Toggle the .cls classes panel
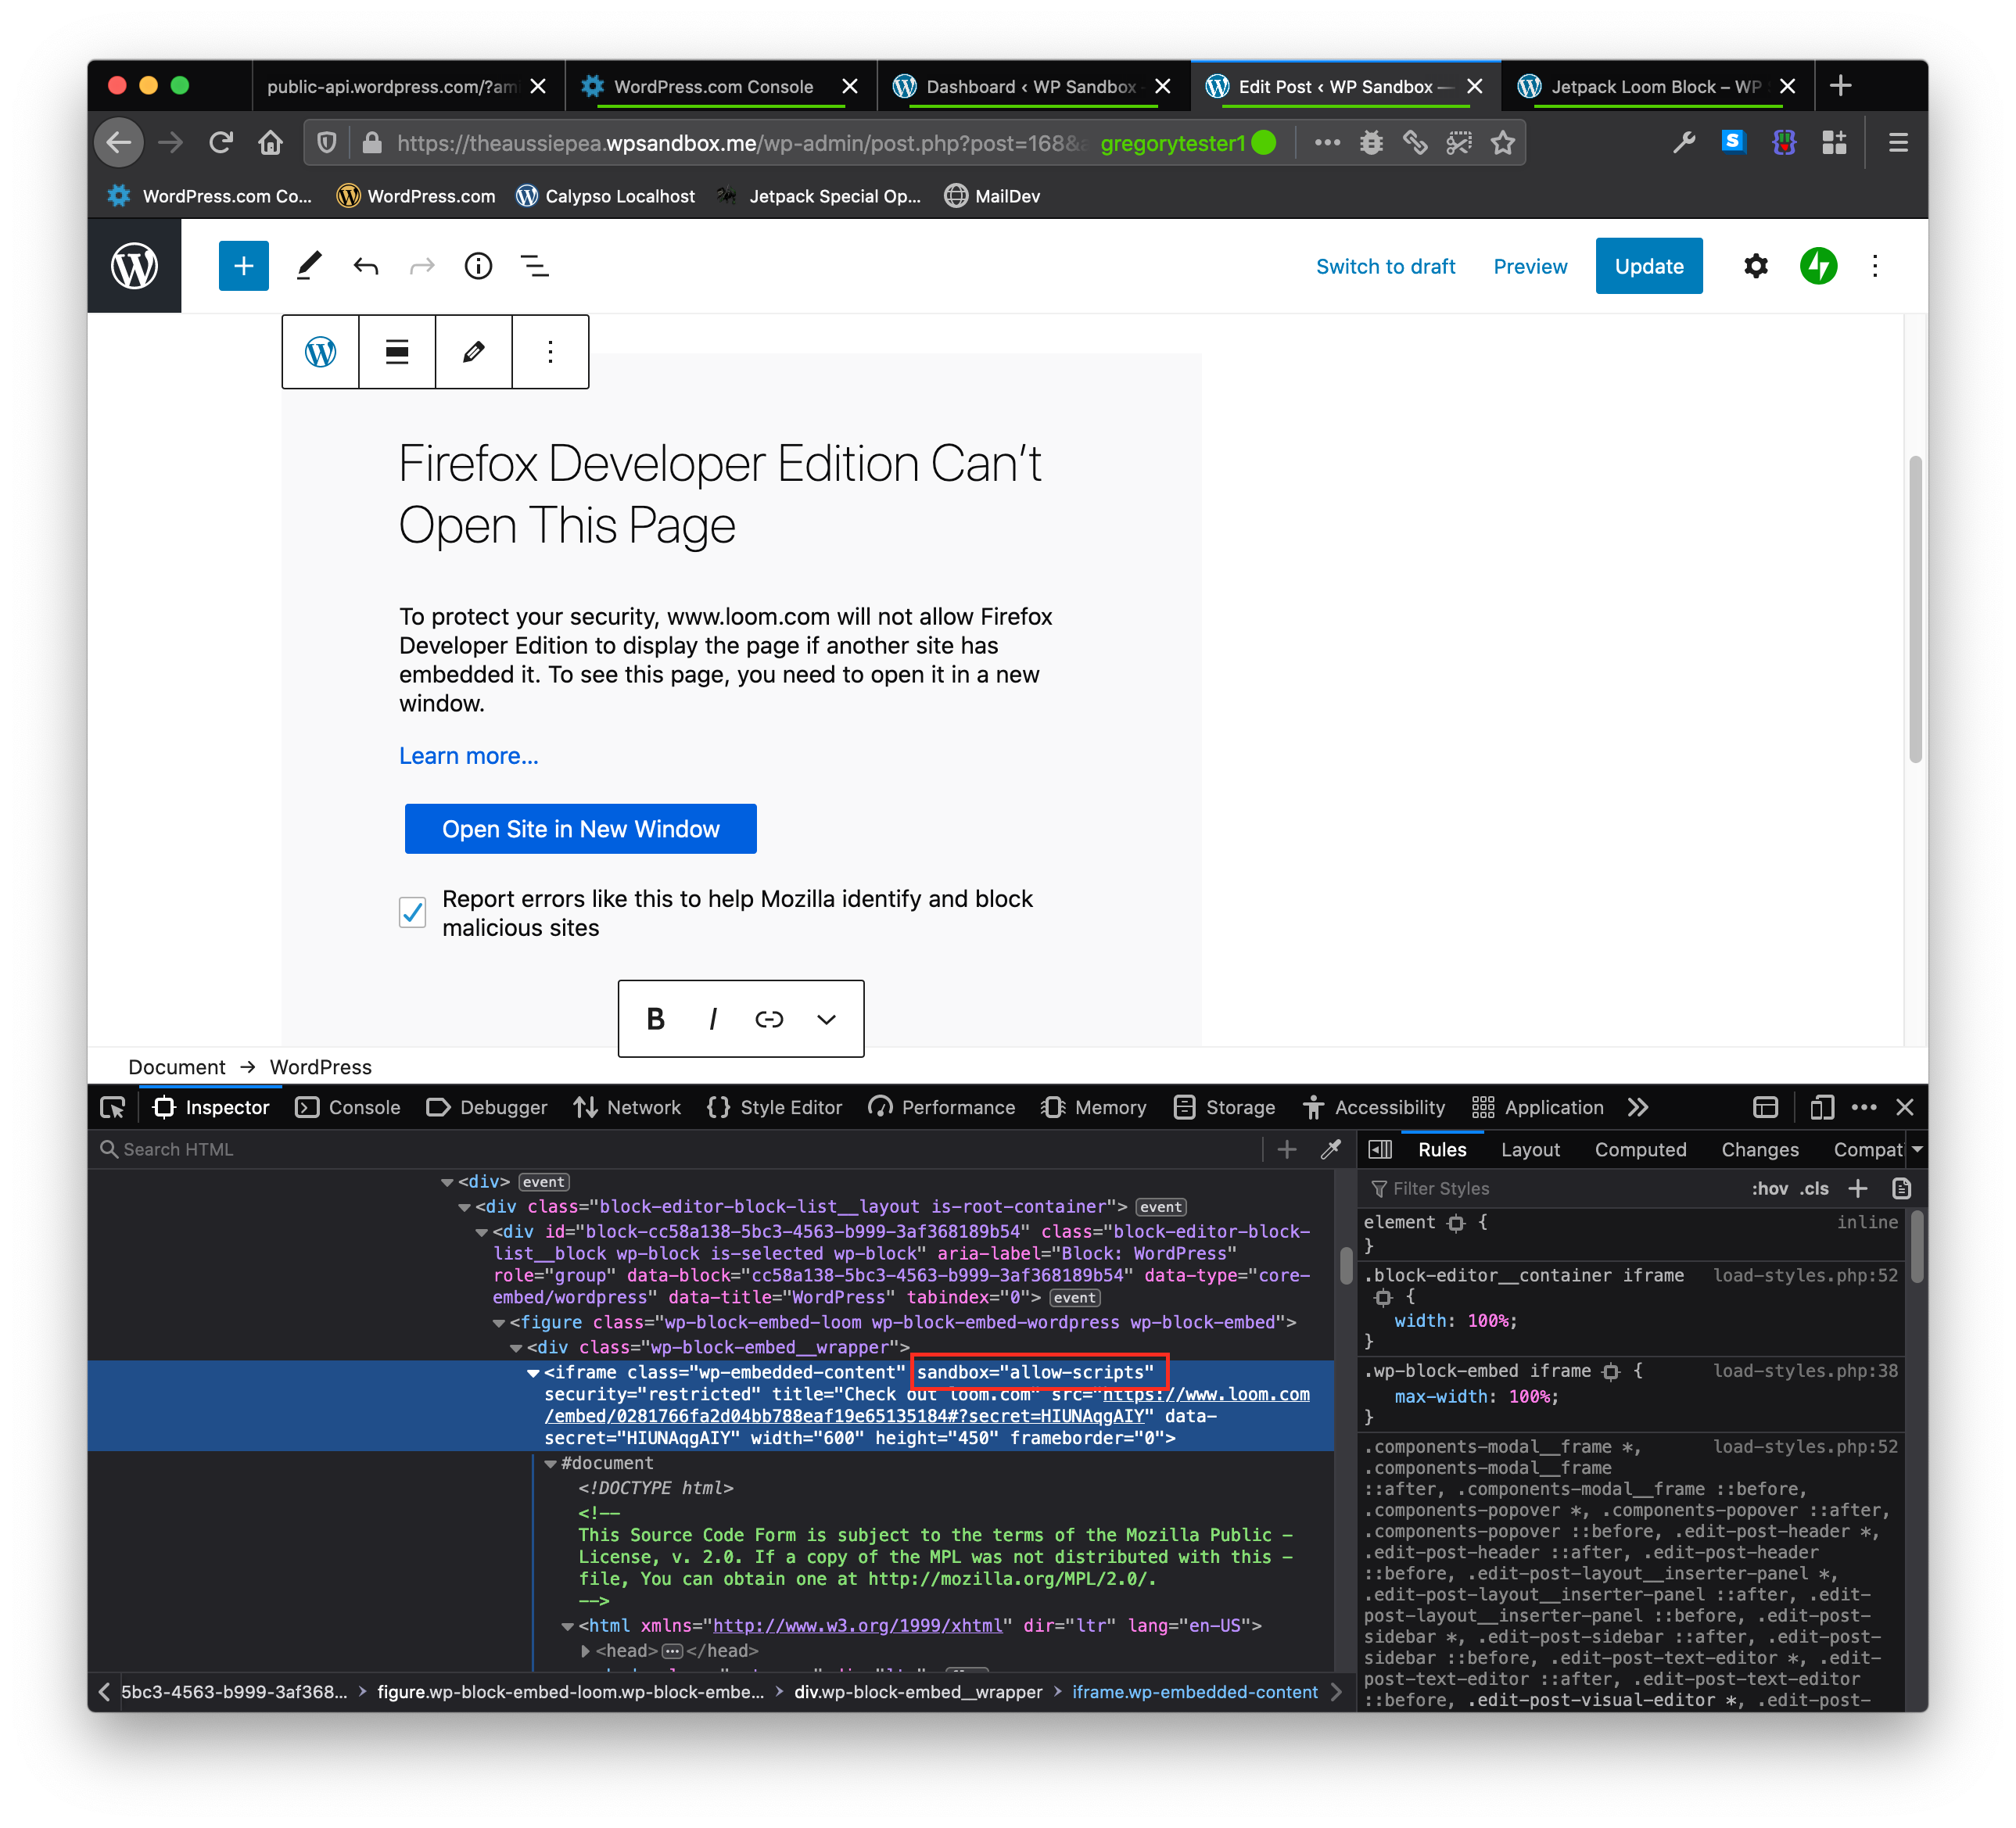Viewport: 2016px width, 1828px height. coord(1814,1188)
